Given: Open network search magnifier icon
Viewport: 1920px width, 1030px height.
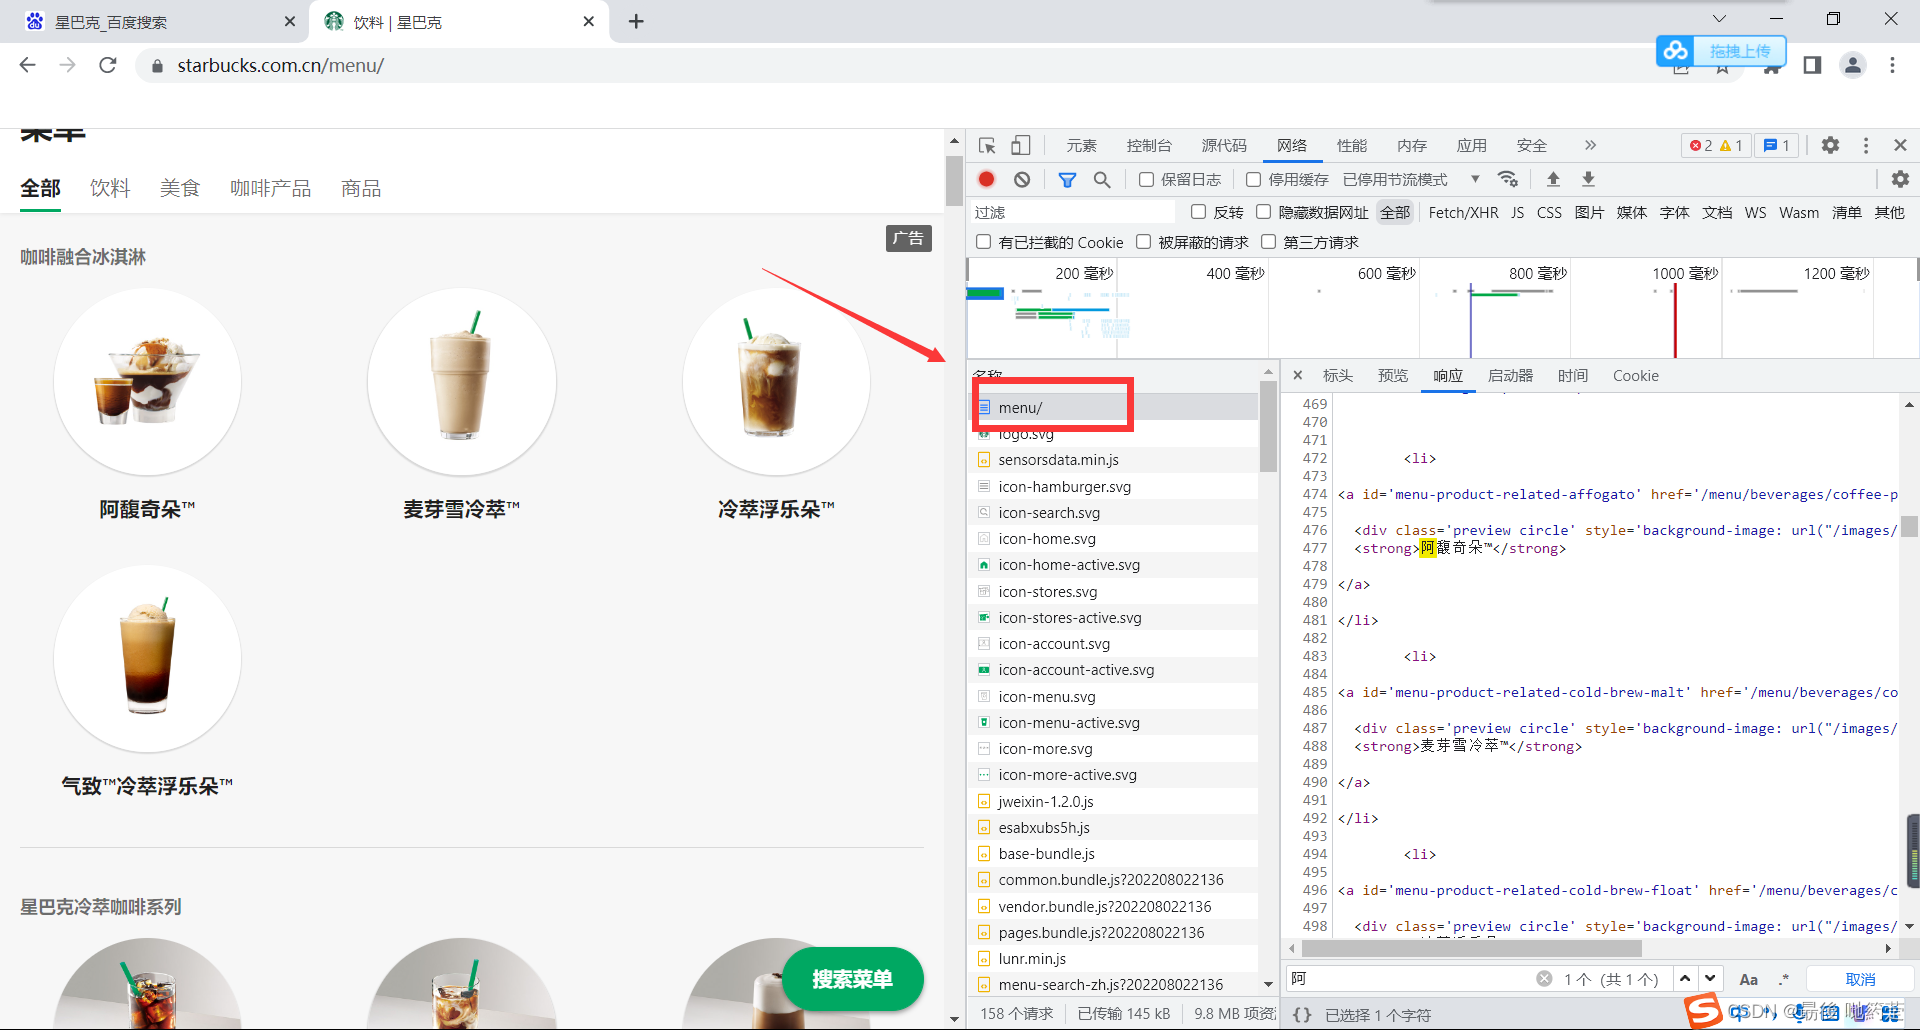Looking at the screenshot, I should click(x=1102, y=179).
